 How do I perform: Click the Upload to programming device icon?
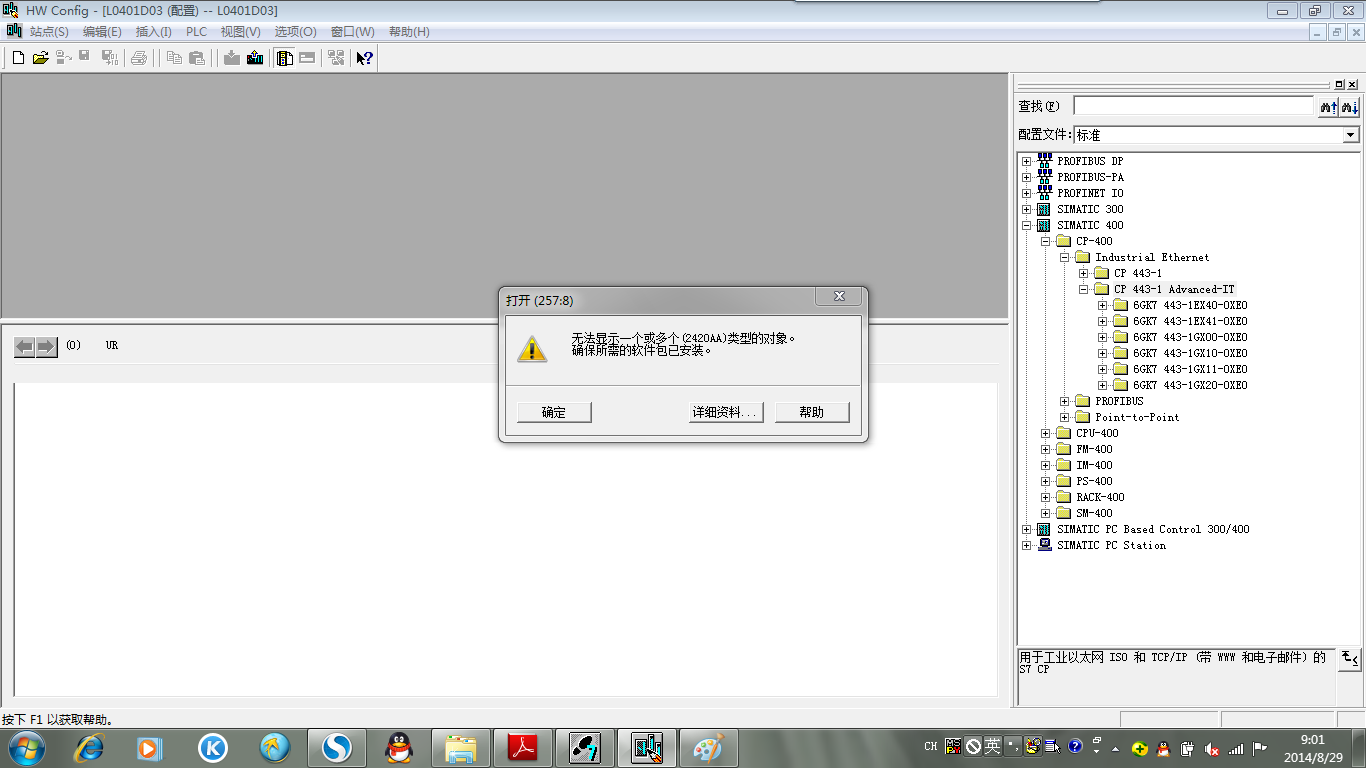tap(255, 58)
